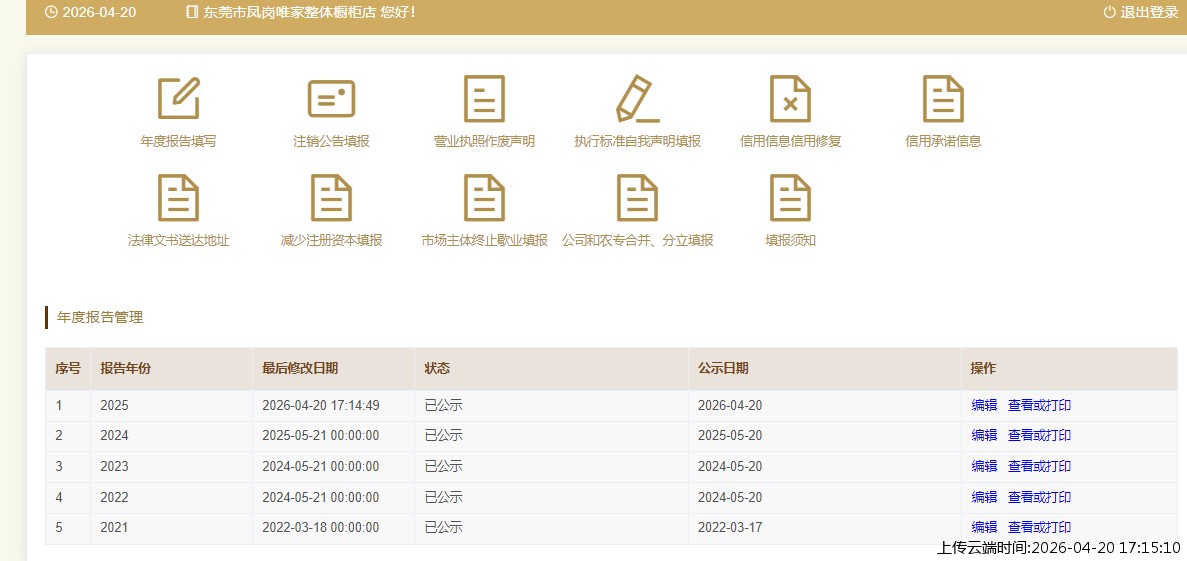View or print the 2025 report
This screenshot has height=561, width=1187.
[1039, 405]
